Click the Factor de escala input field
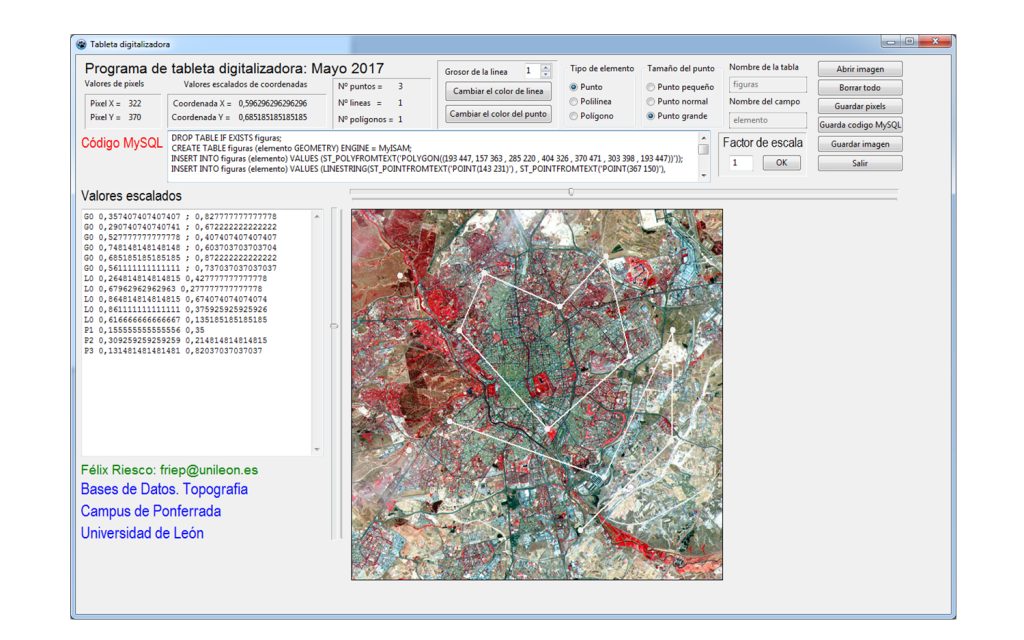The width and height of the screenshot is (1024, 640). point(741,163)
